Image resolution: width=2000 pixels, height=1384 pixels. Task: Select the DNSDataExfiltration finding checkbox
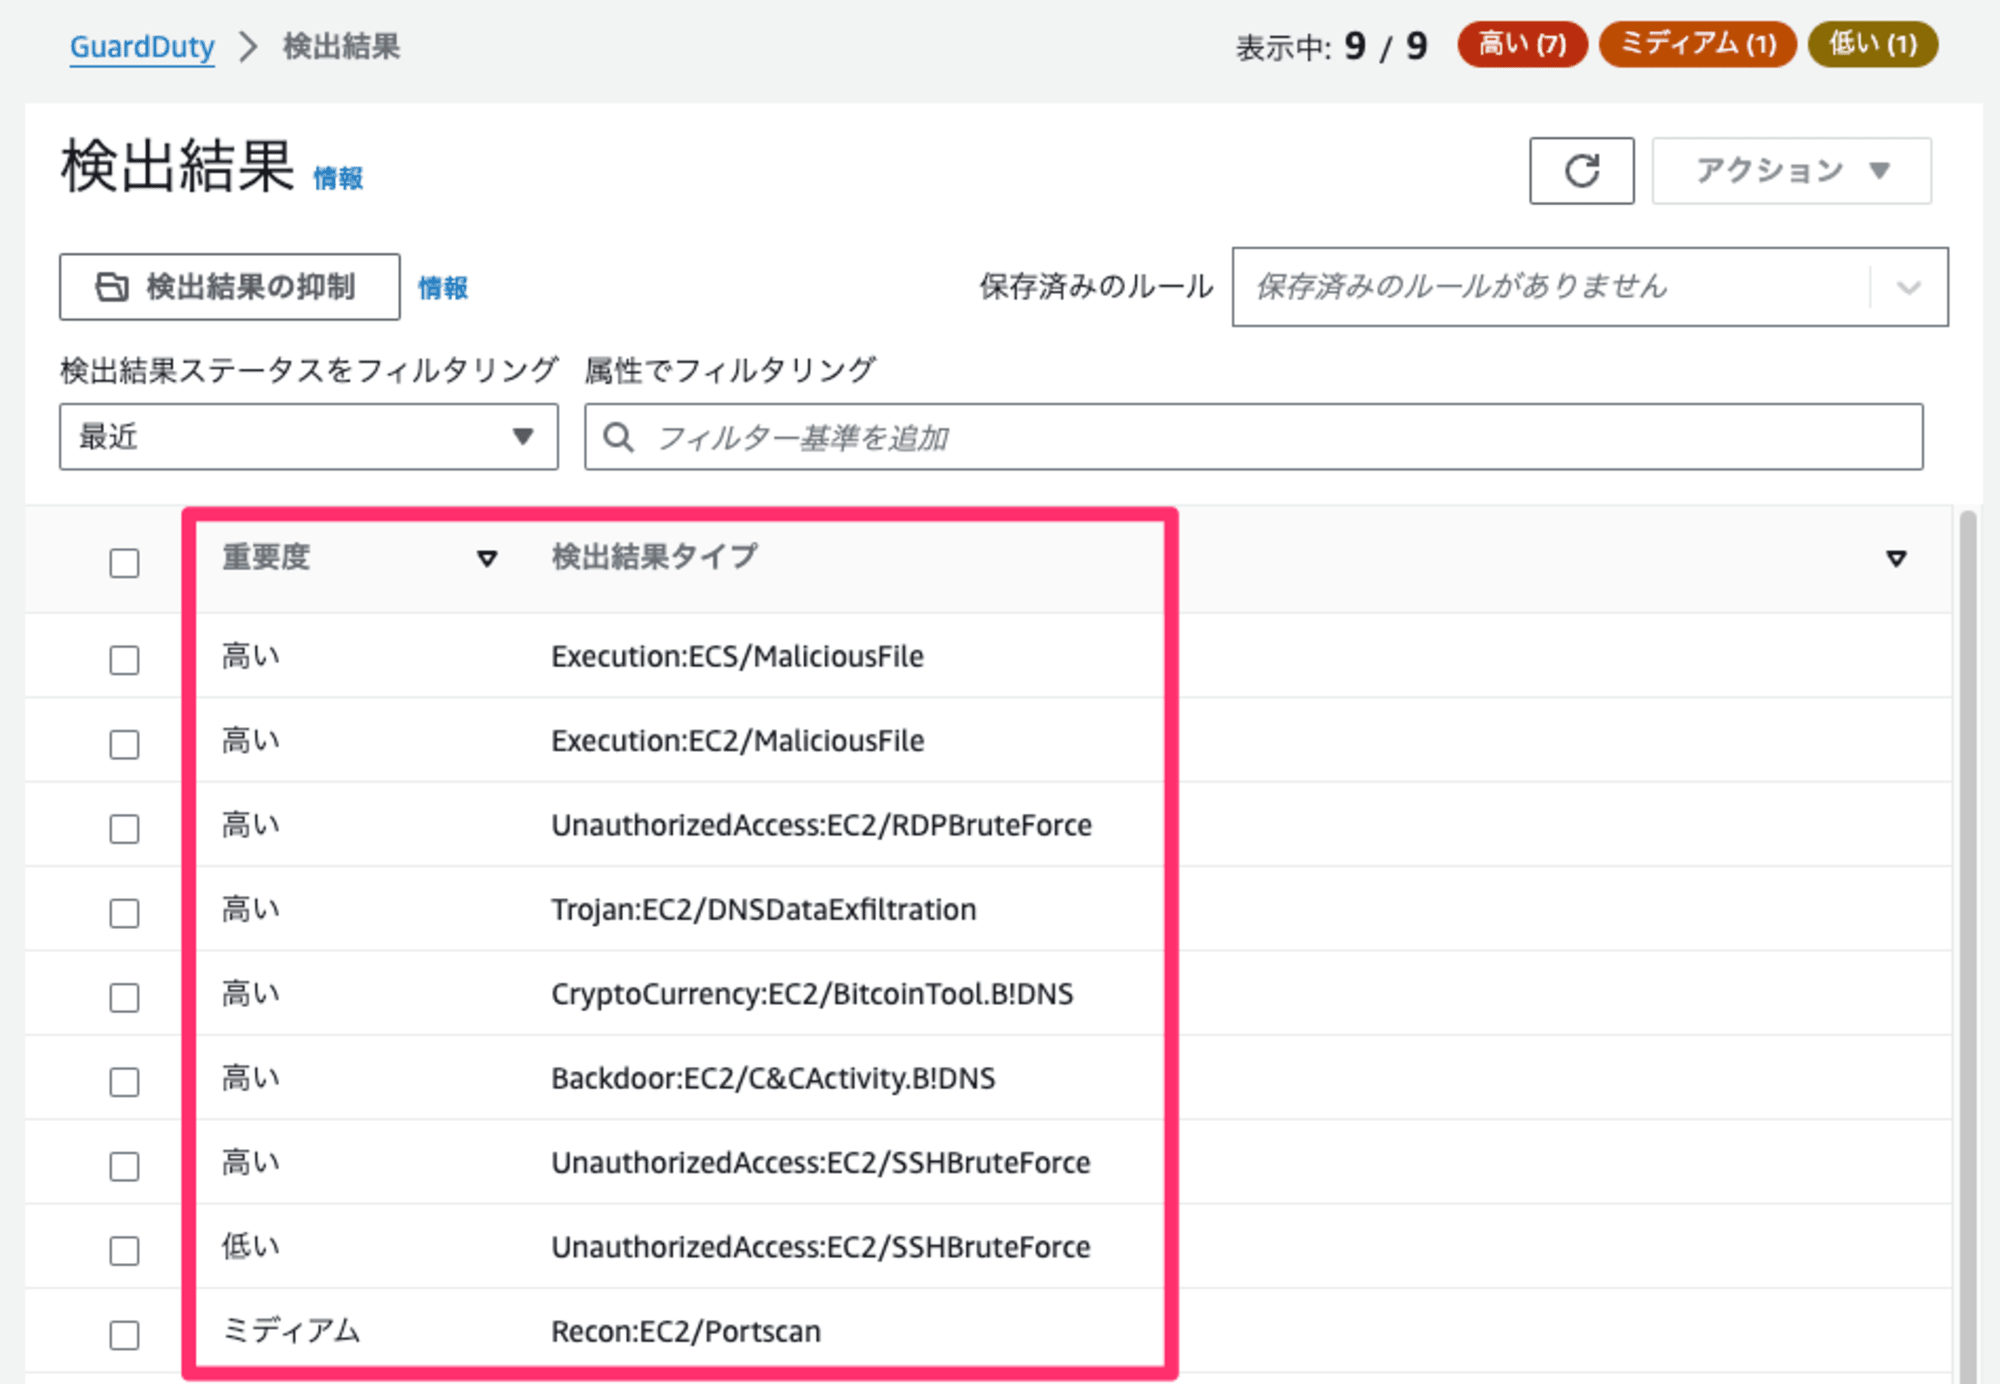click(124, 913)
